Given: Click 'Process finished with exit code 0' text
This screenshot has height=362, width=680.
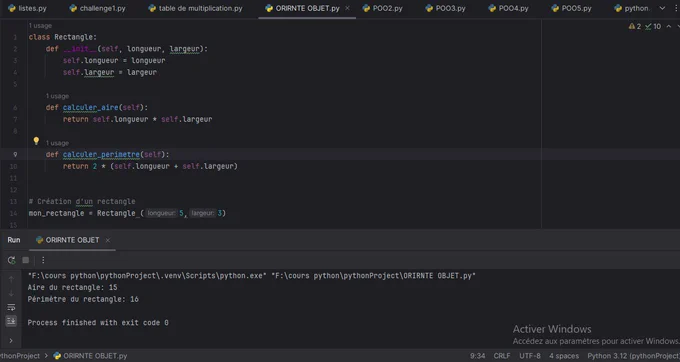Looking at the screenshot, I should (x=98, y=323).
